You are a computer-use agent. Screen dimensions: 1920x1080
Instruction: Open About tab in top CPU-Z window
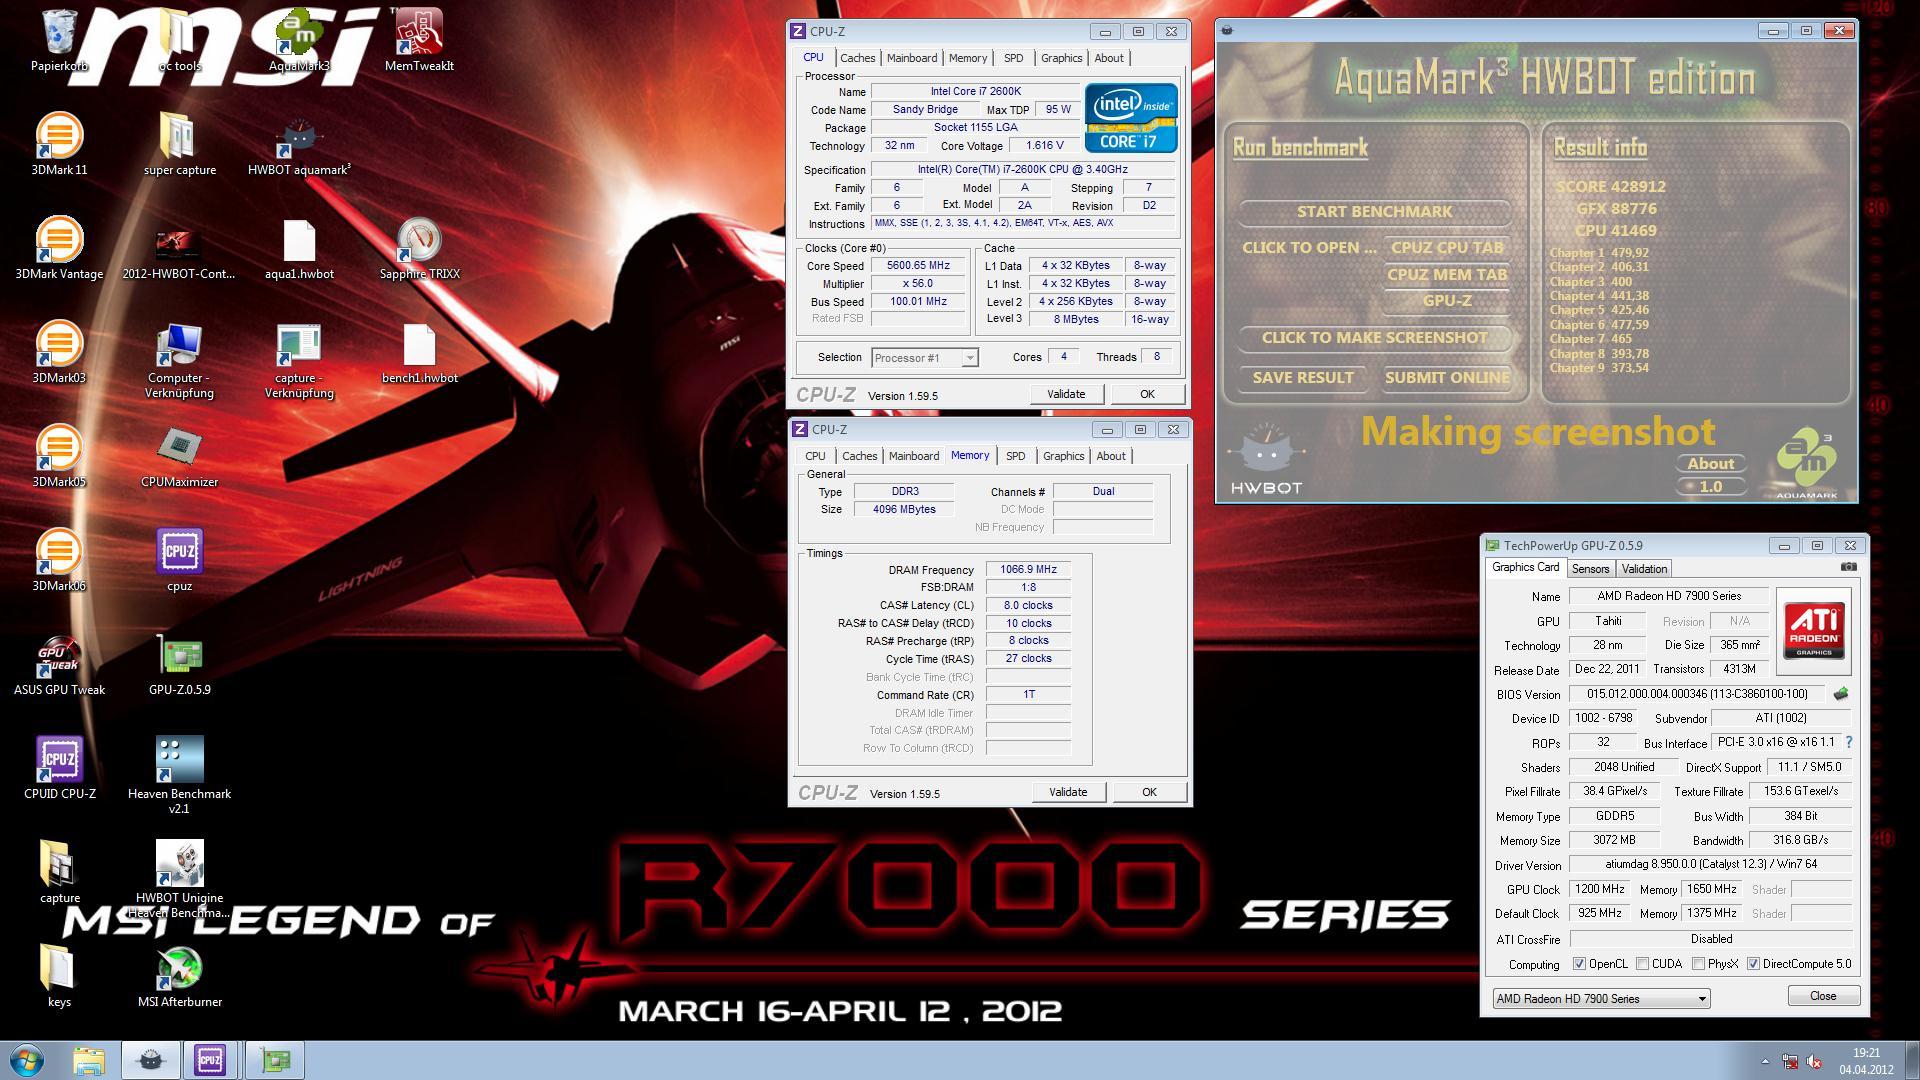tap(1108, 58)
